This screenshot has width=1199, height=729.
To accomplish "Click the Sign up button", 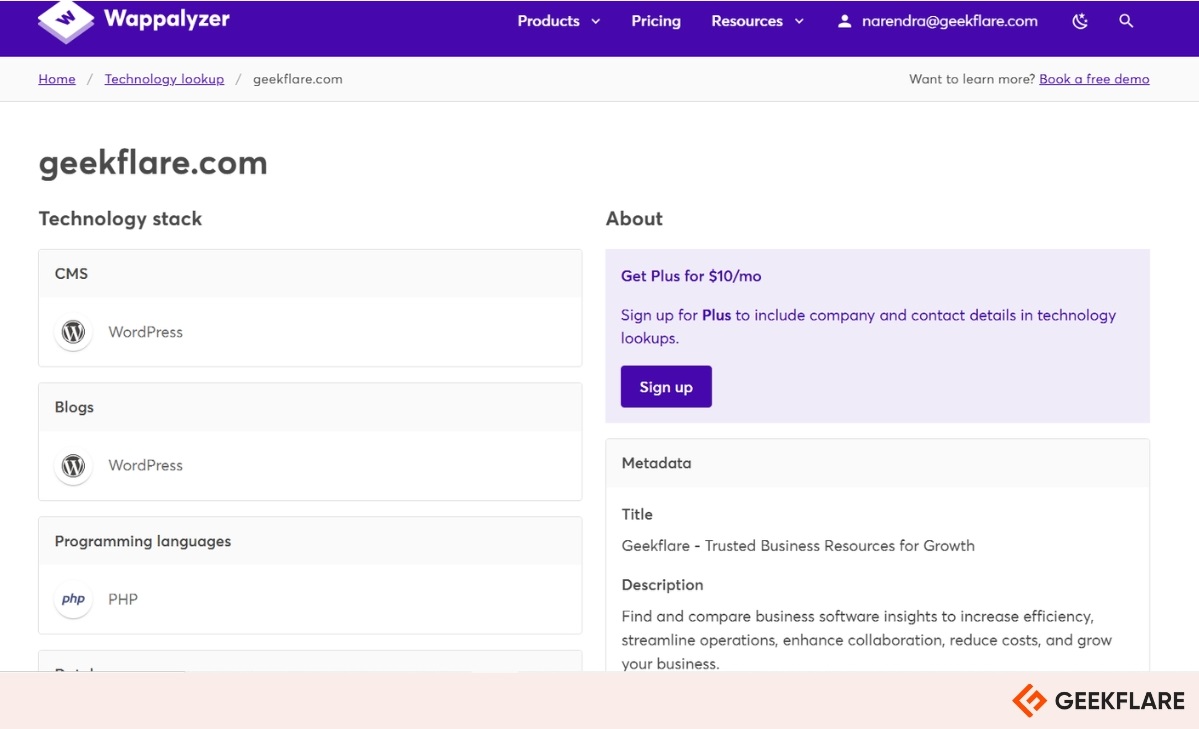I will pyautogui.click(x=666, y=386).
